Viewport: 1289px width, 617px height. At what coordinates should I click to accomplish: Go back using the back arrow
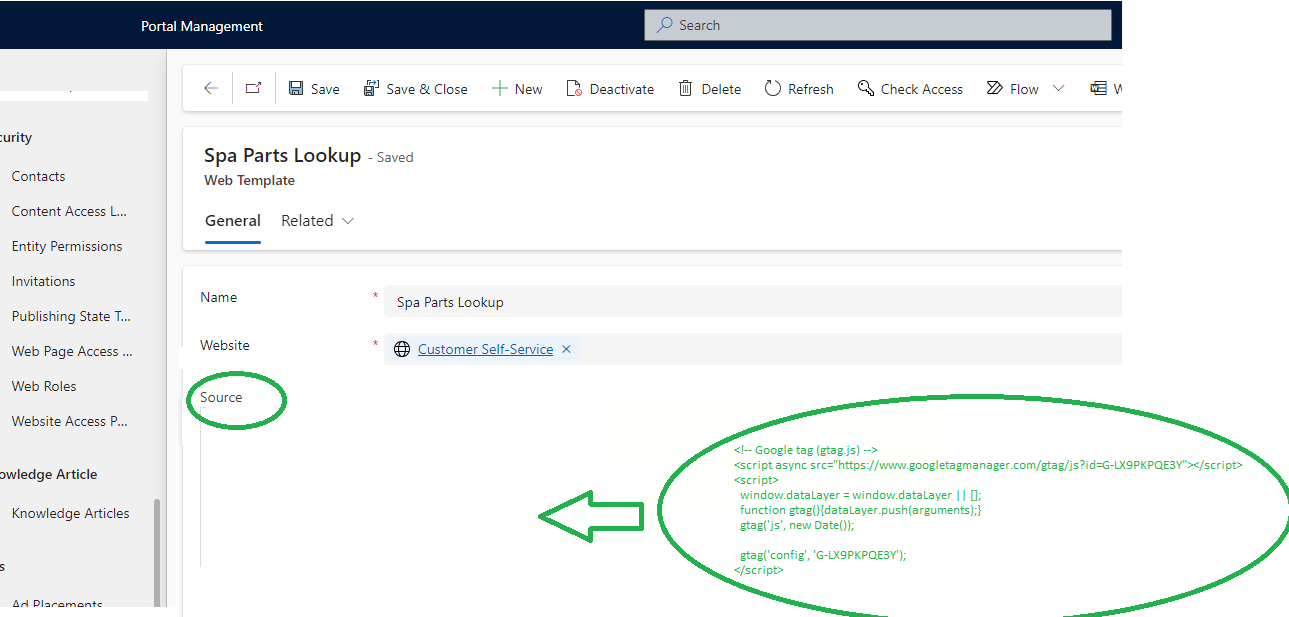pos(210,89)
